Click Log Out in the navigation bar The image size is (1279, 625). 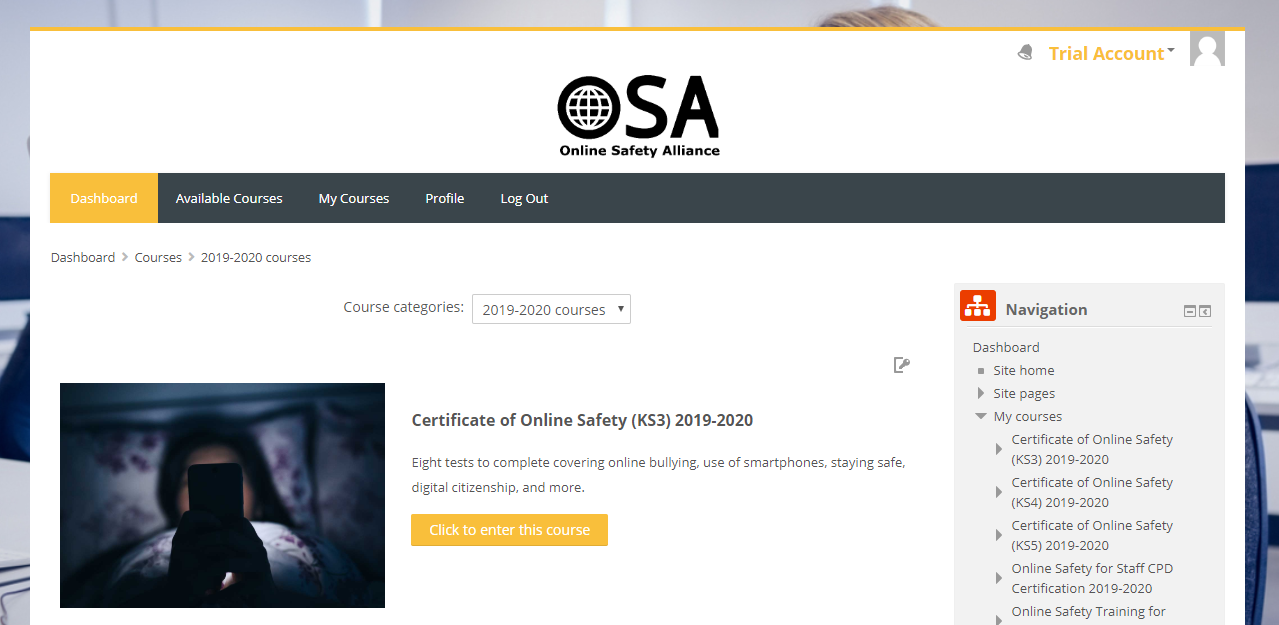tap(524, 197)
